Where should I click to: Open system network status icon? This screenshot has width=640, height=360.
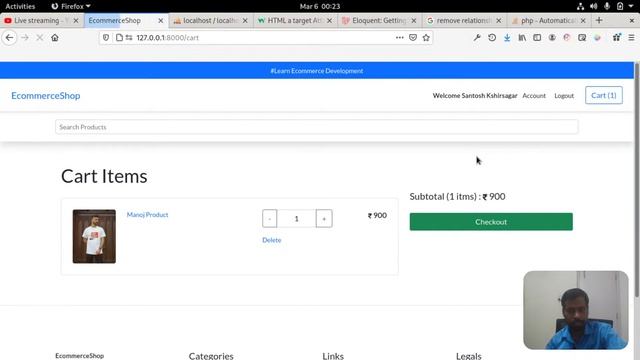(x=580, y=6)
